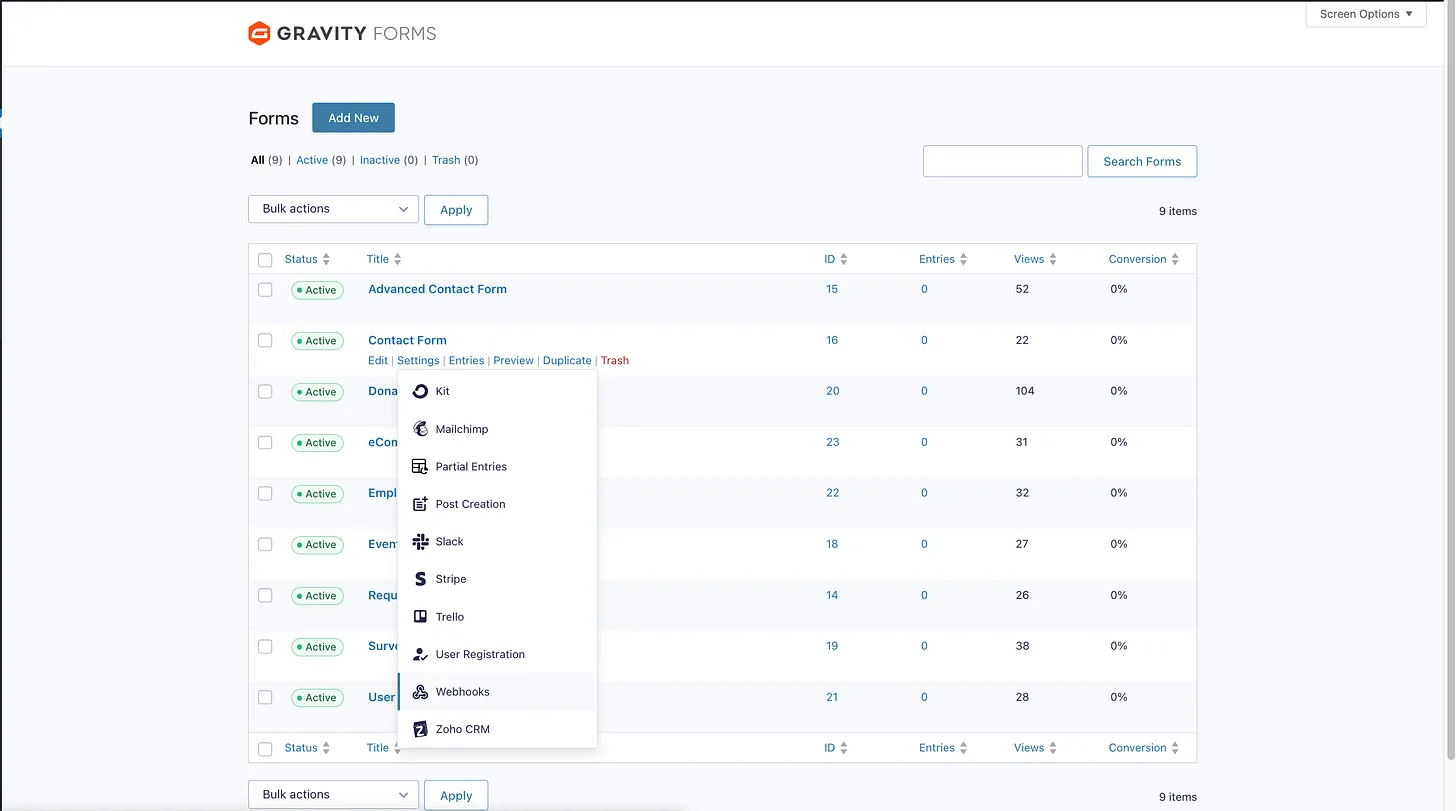Check the Contact Form row checkbox
1456x811 pixels.
click(x=265, y=341)
